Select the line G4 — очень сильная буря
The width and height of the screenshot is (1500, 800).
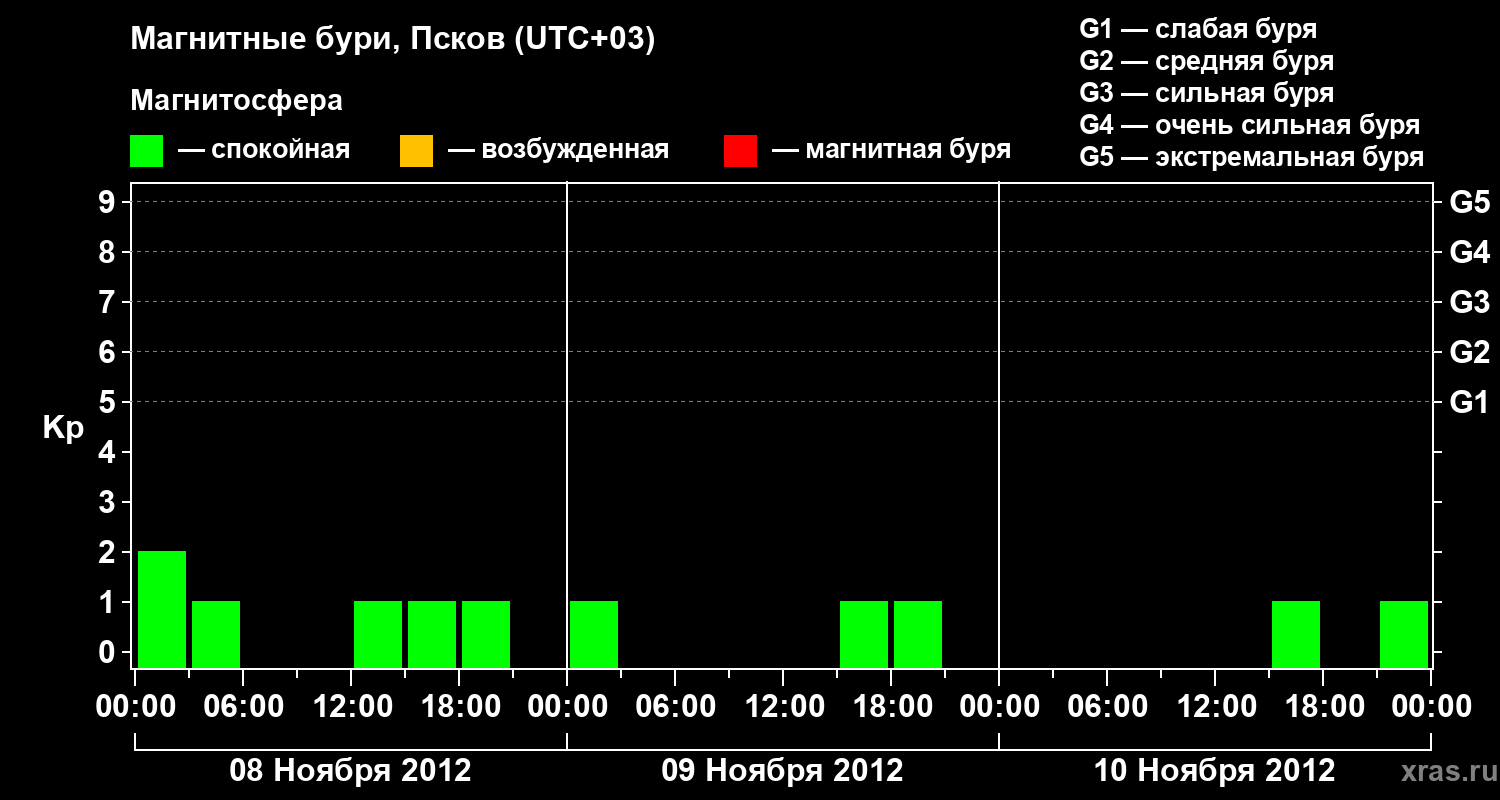coord(1250,125)
